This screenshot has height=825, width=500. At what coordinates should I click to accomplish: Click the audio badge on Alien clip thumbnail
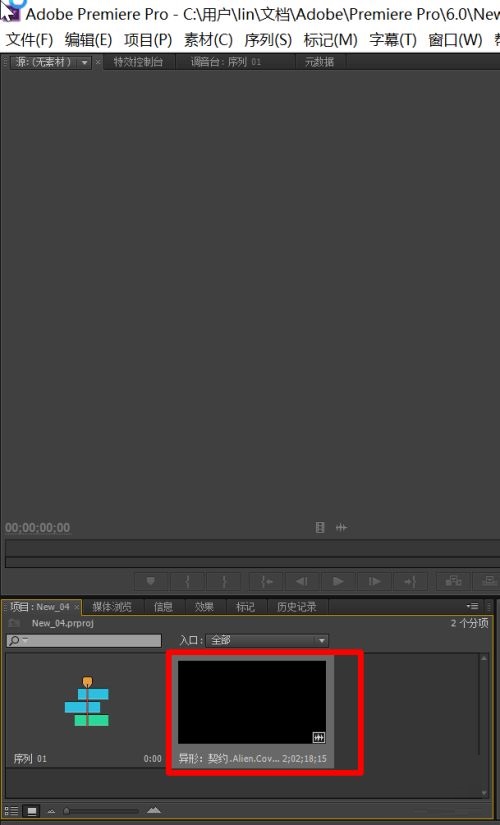click(x=318, y=737)
